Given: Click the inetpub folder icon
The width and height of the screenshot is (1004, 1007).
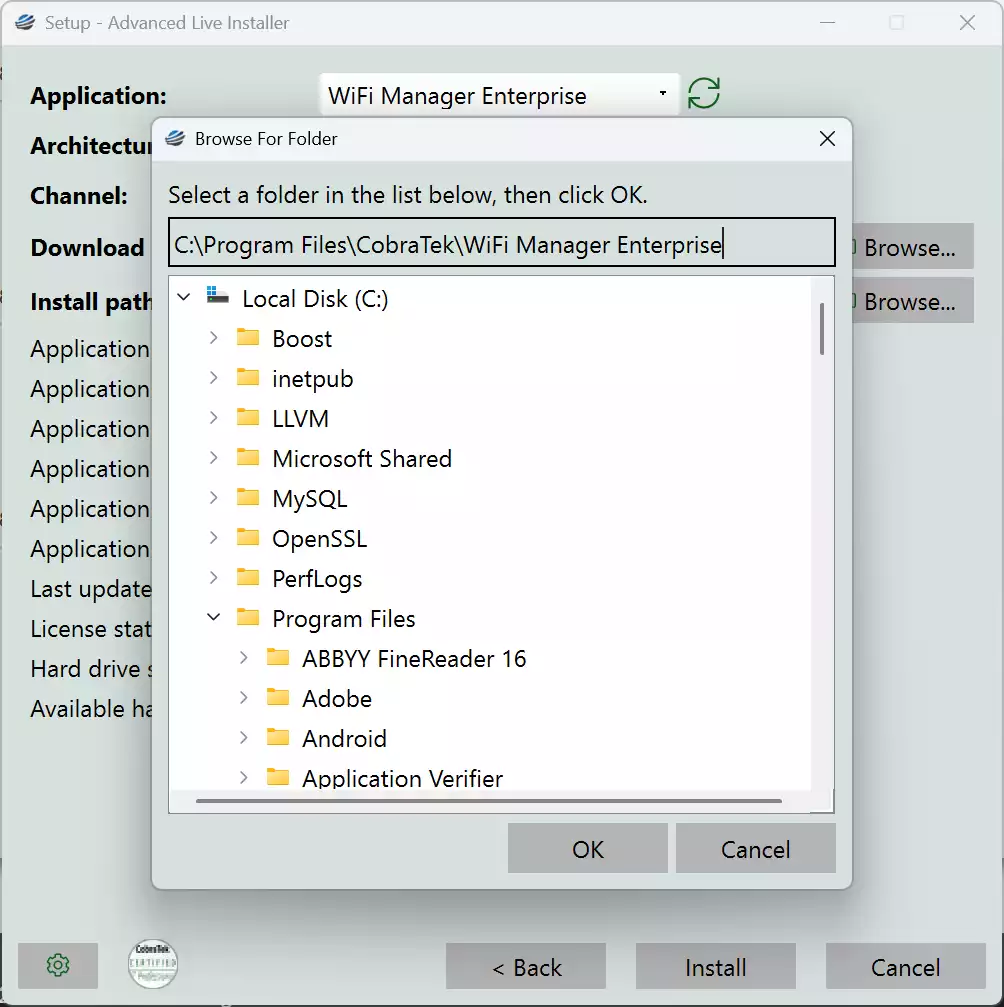Looking at the screenshot, I should (248, 377).
